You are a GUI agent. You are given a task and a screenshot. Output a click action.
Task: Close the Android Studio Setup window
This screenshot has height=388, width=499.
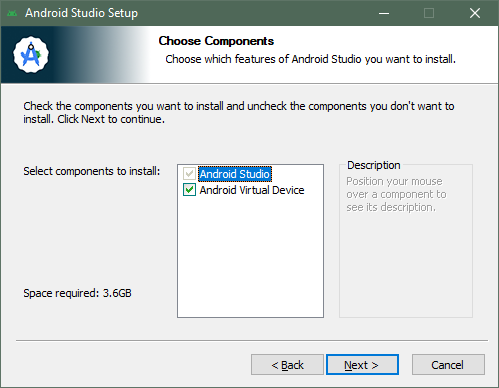475,13
